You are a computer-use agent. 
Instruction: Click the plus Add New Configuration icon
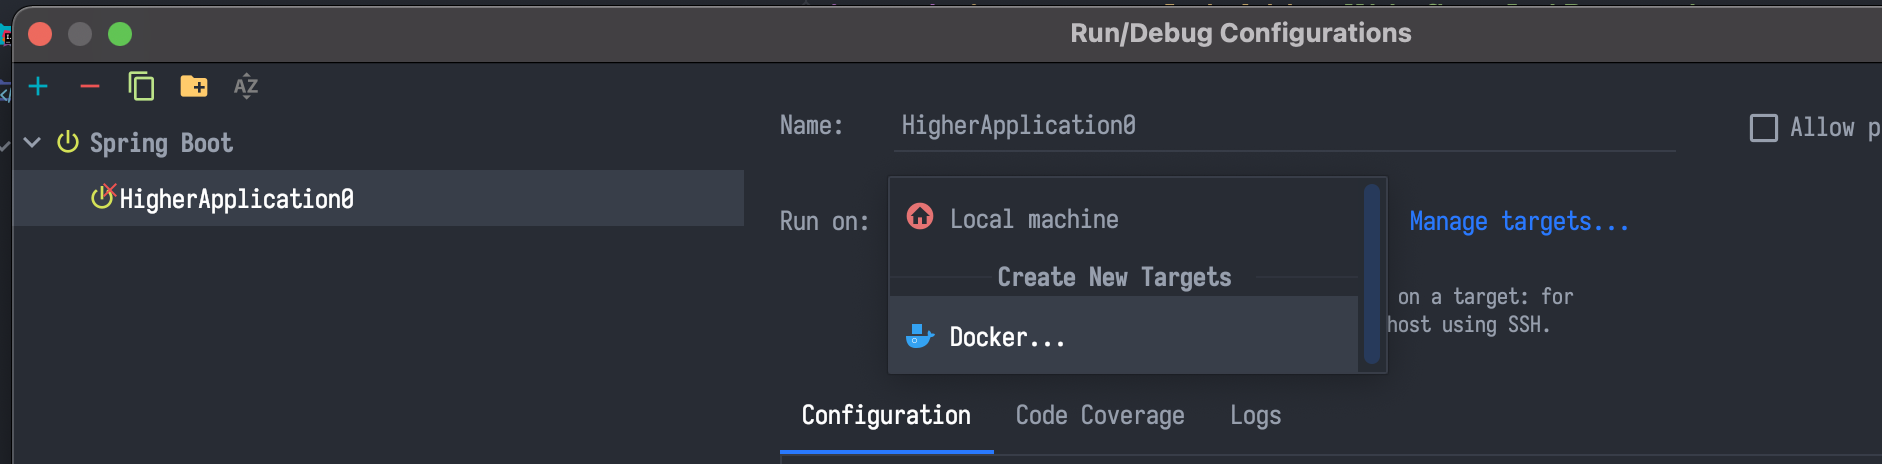pyautogui.click(x=38, y=87)
